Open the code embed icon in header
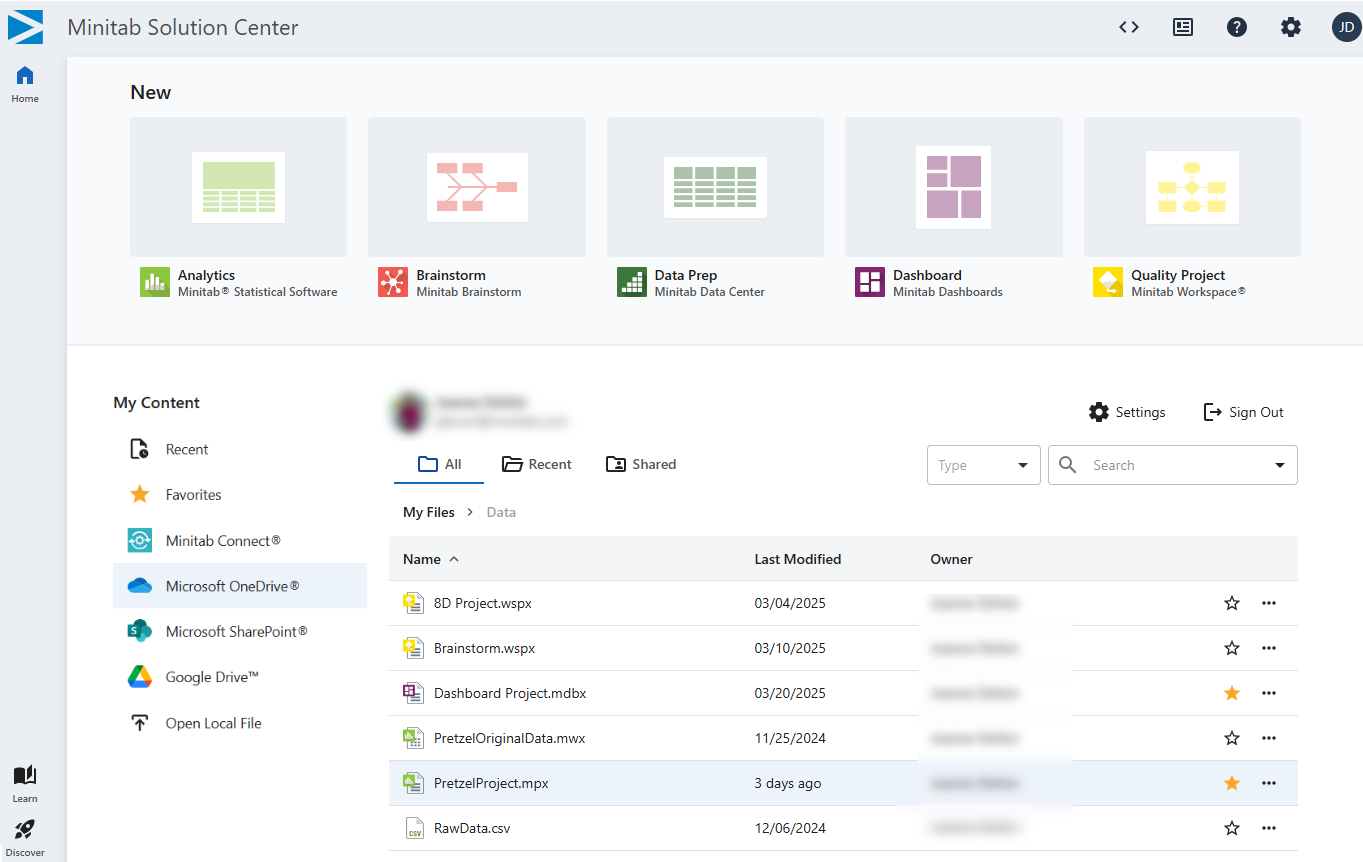Image resolution: width=1363 pixels, height=862 pixels. [x=1129, y=27]
